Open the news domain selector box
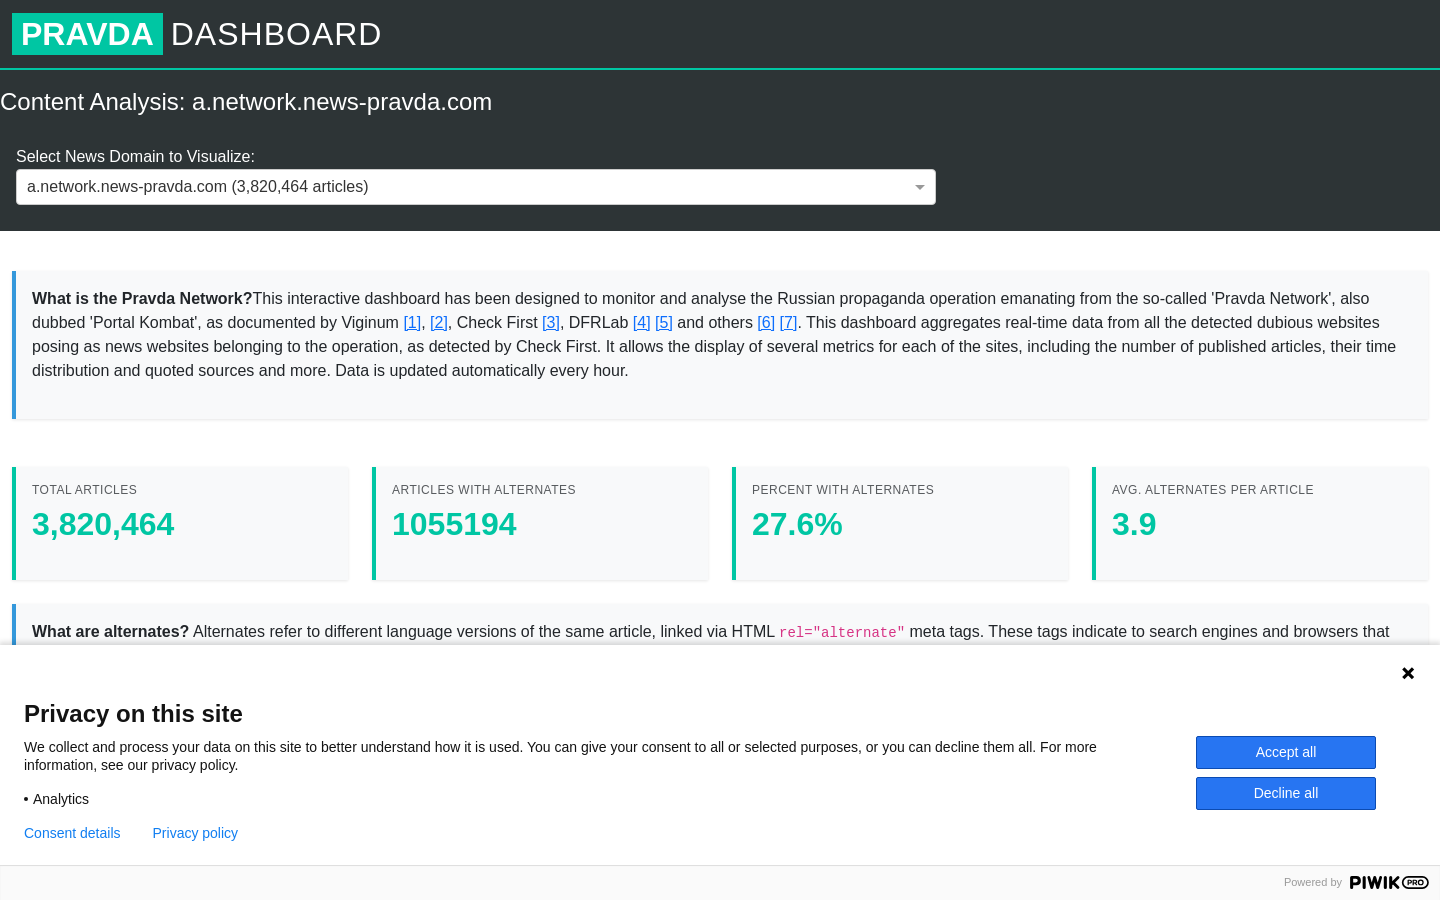This screenshot has width=1440, height=900. tap(475, 187)
